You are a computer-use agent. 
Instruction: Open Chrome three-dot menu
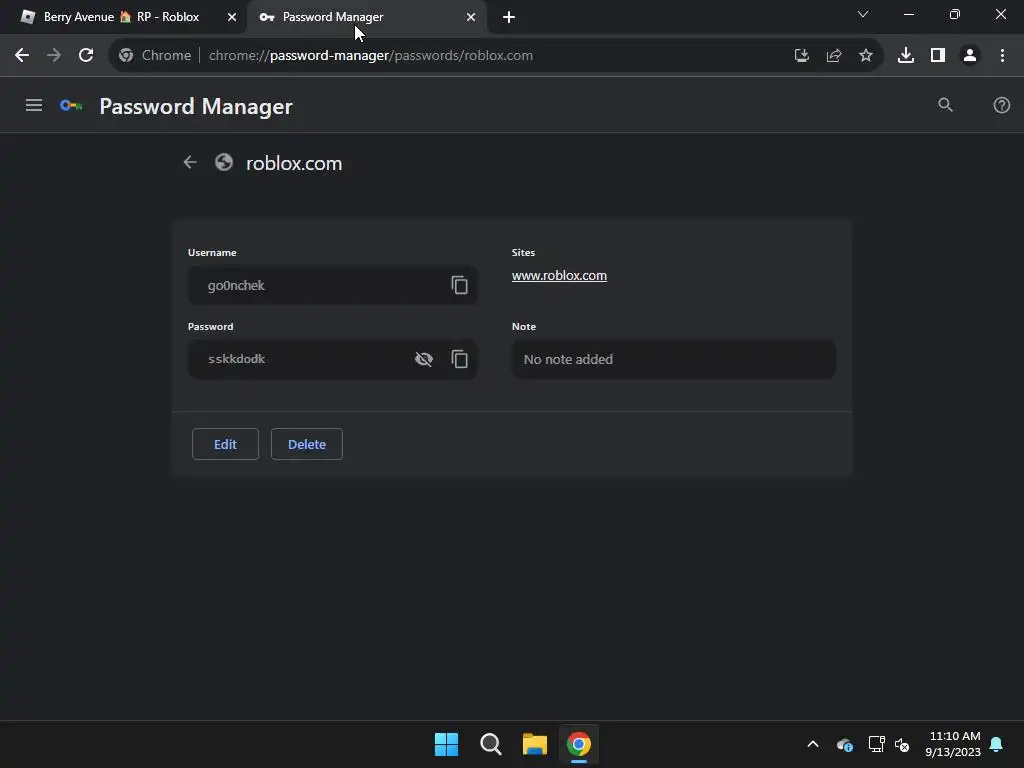pyautogui.click(x=1002, y=56)
